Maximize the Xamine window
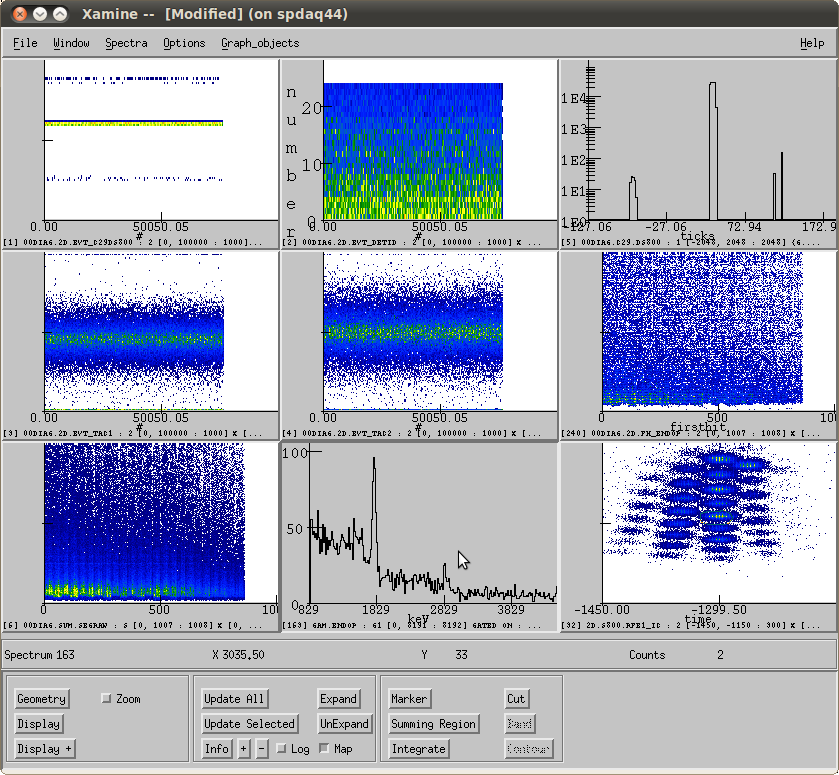The width and height of the screenshot is (839, 775). click(61, 15)
